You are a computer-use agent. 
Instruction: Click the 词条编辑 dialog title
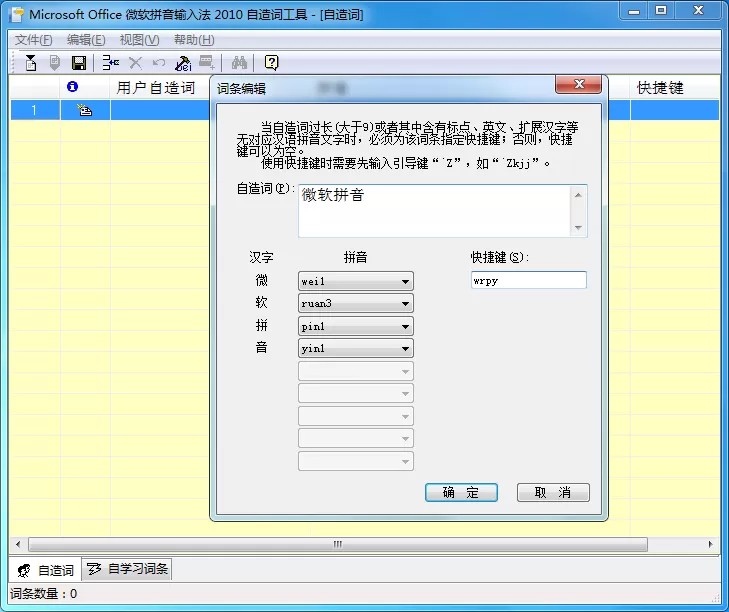(241, 89)
